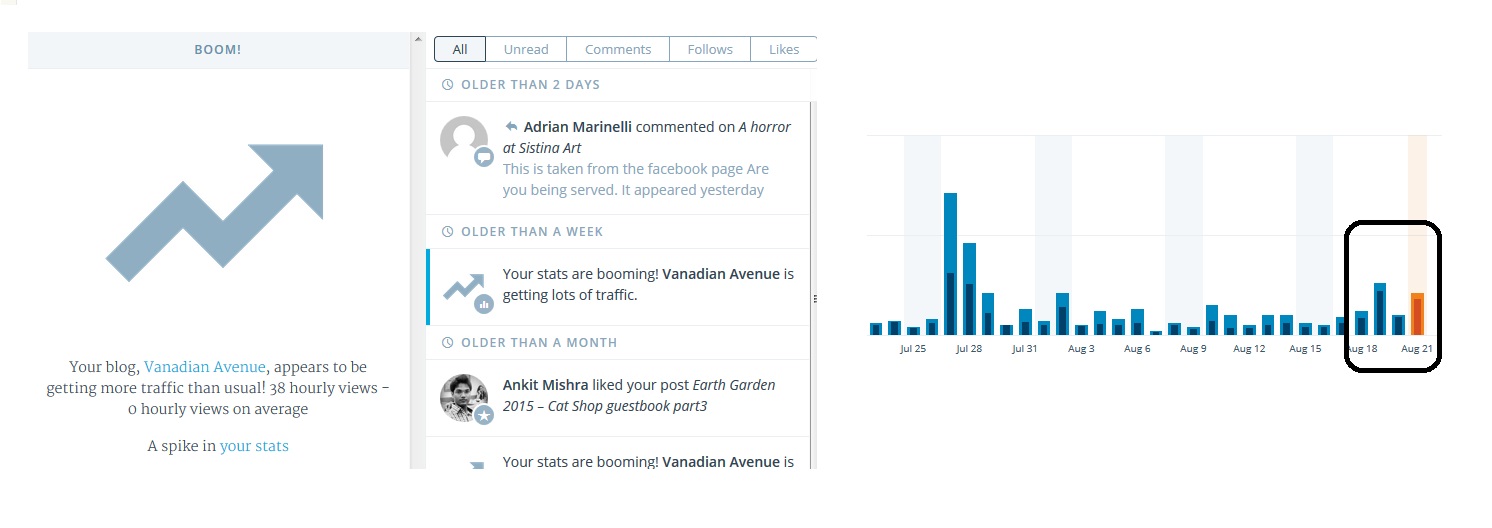The height and width of the screenshot is (528, 1492).
Task: Click clock icon next to Older Than 2 Days
Action: [x=447, y=85]
